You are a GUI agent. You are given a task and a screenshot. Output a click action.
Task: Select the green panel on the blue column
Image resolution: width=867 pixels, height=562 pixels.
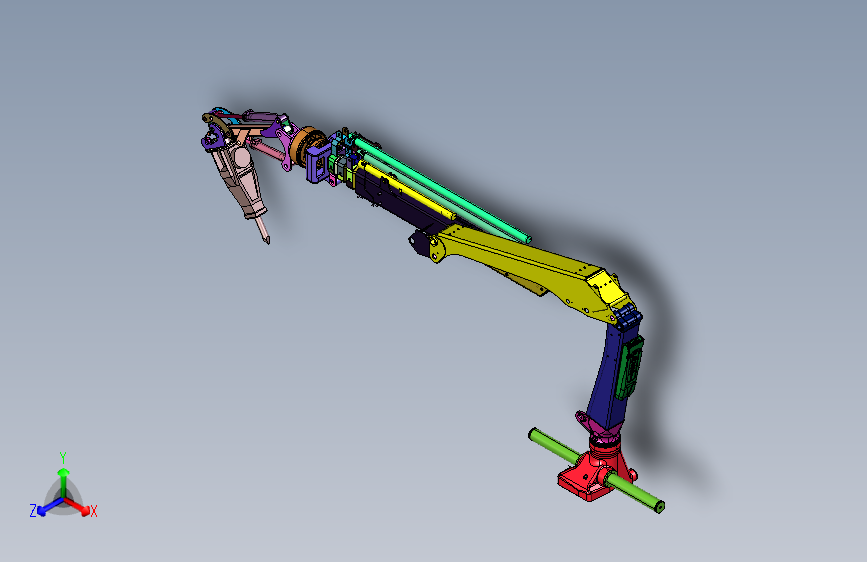pos(630,367)
